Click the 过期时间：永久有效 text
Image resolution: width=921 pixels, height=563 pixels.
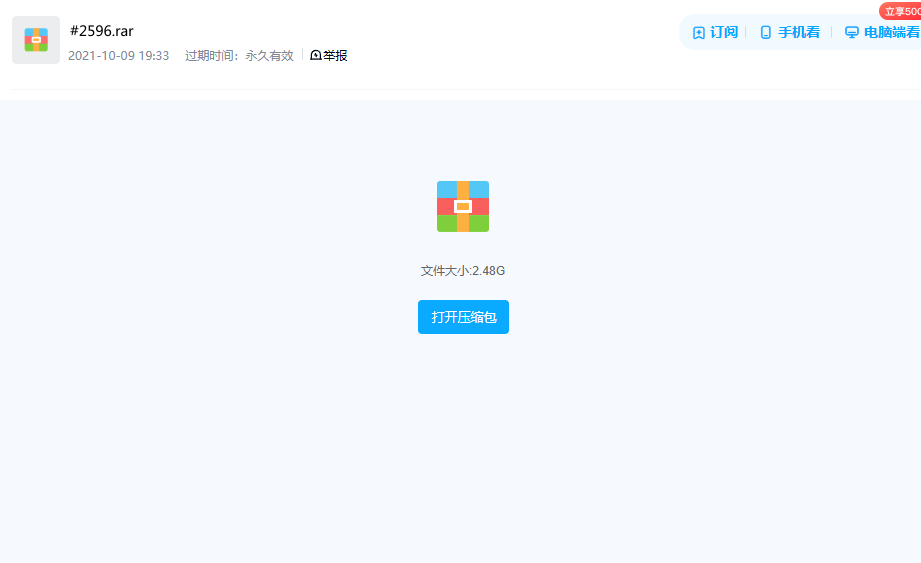coord(239,56)
